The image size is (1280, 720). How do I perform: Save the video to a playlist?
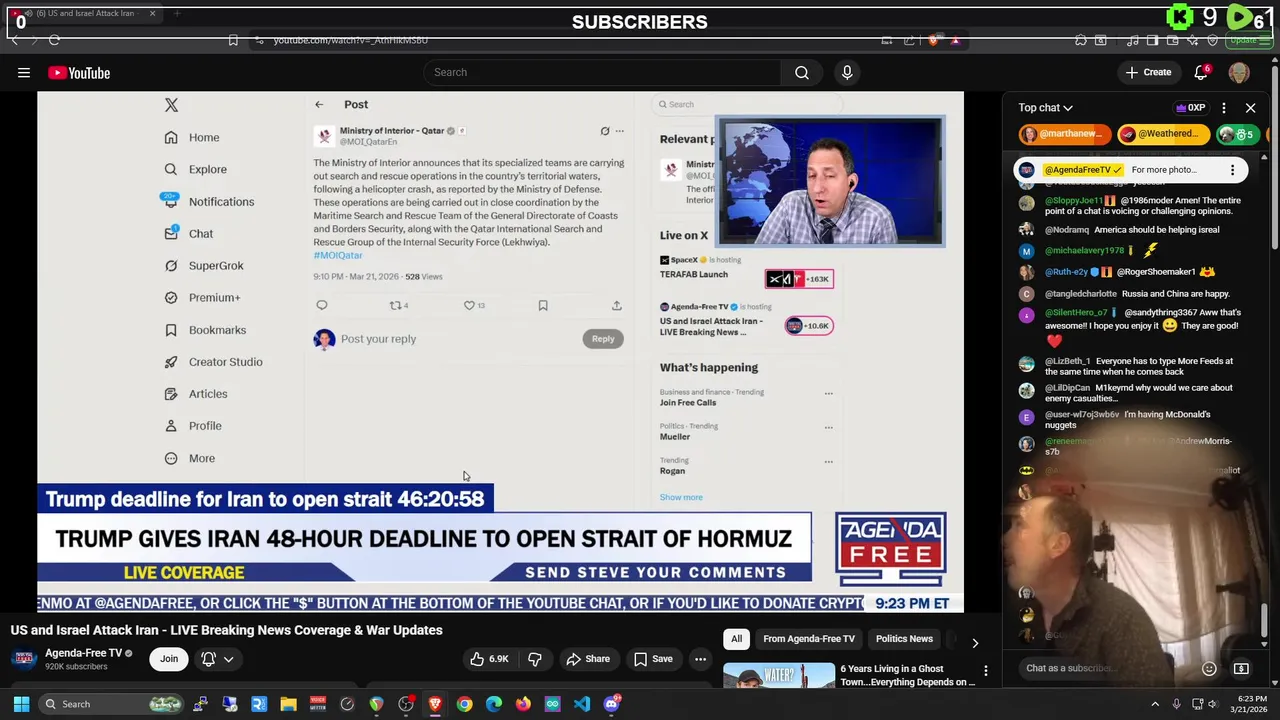(x=653, y=659)
